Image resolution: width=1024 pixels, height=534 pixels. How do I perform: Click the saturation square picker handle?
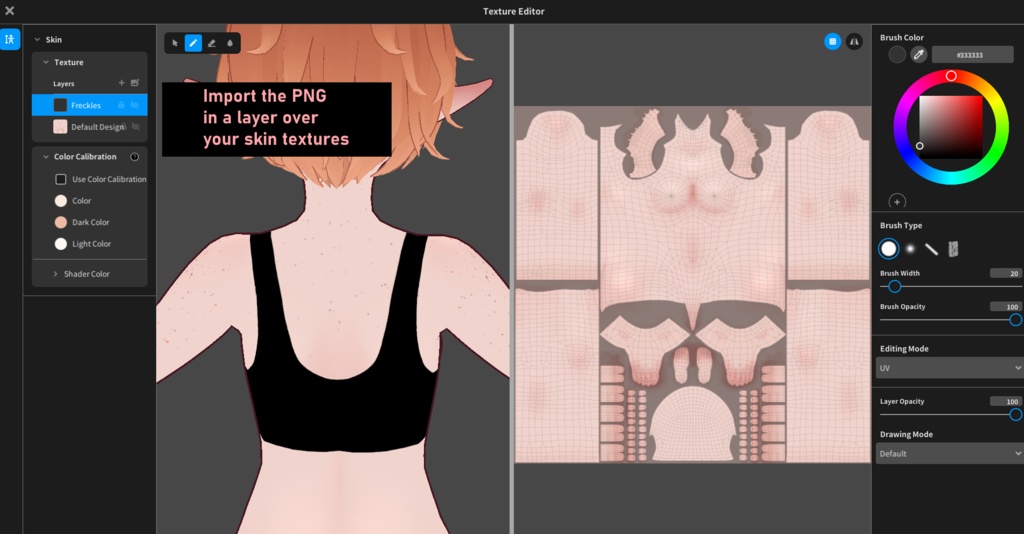(920, 146)
